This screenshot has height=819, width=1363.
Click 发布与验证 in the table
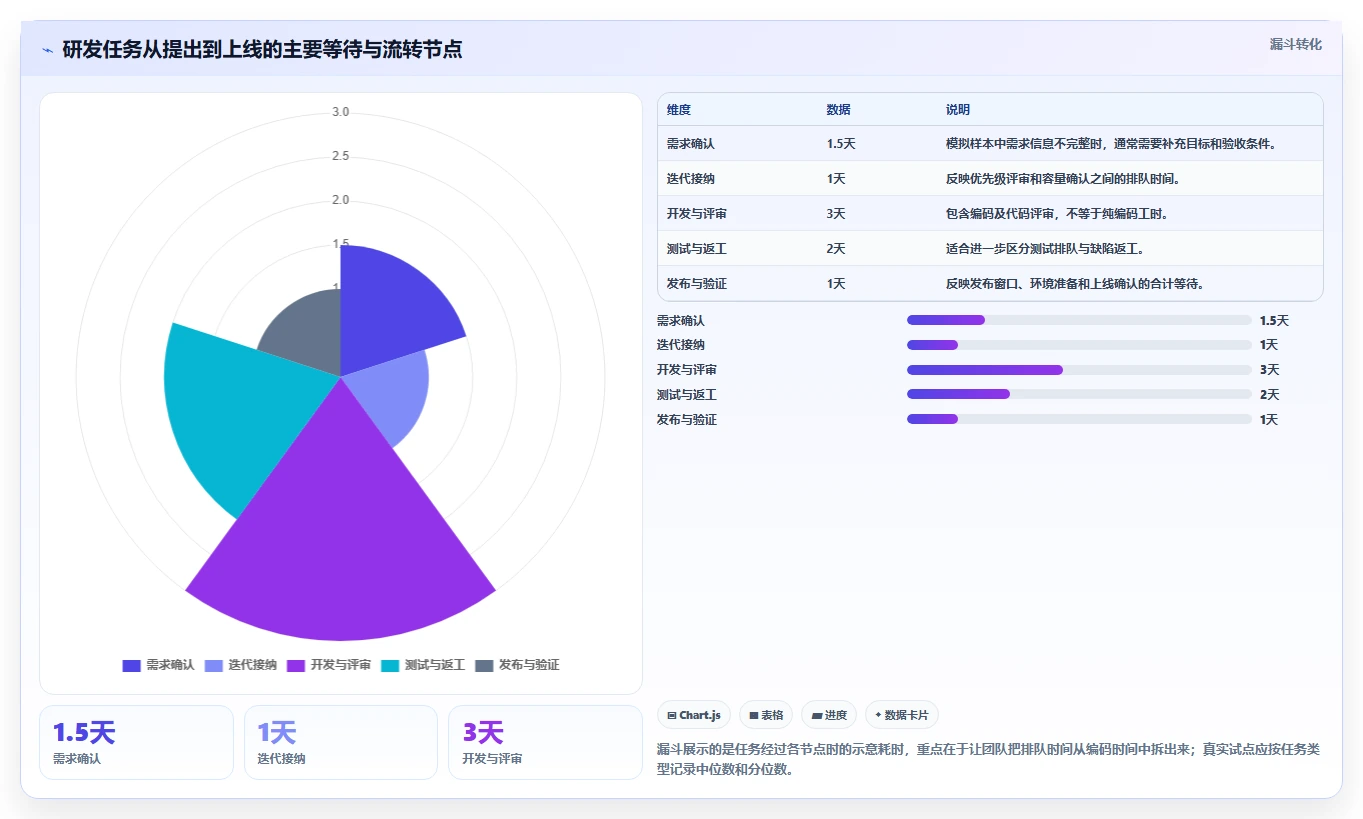pos(697,284)
